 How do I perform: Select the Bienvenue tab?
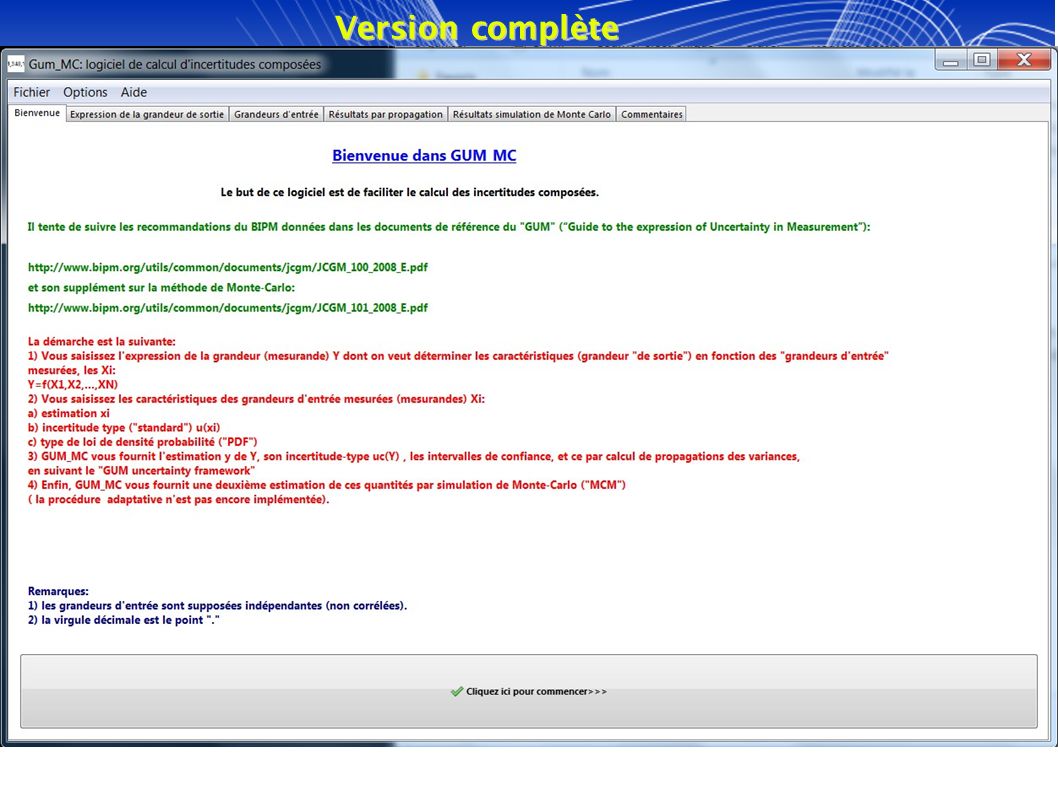point(36,113)
